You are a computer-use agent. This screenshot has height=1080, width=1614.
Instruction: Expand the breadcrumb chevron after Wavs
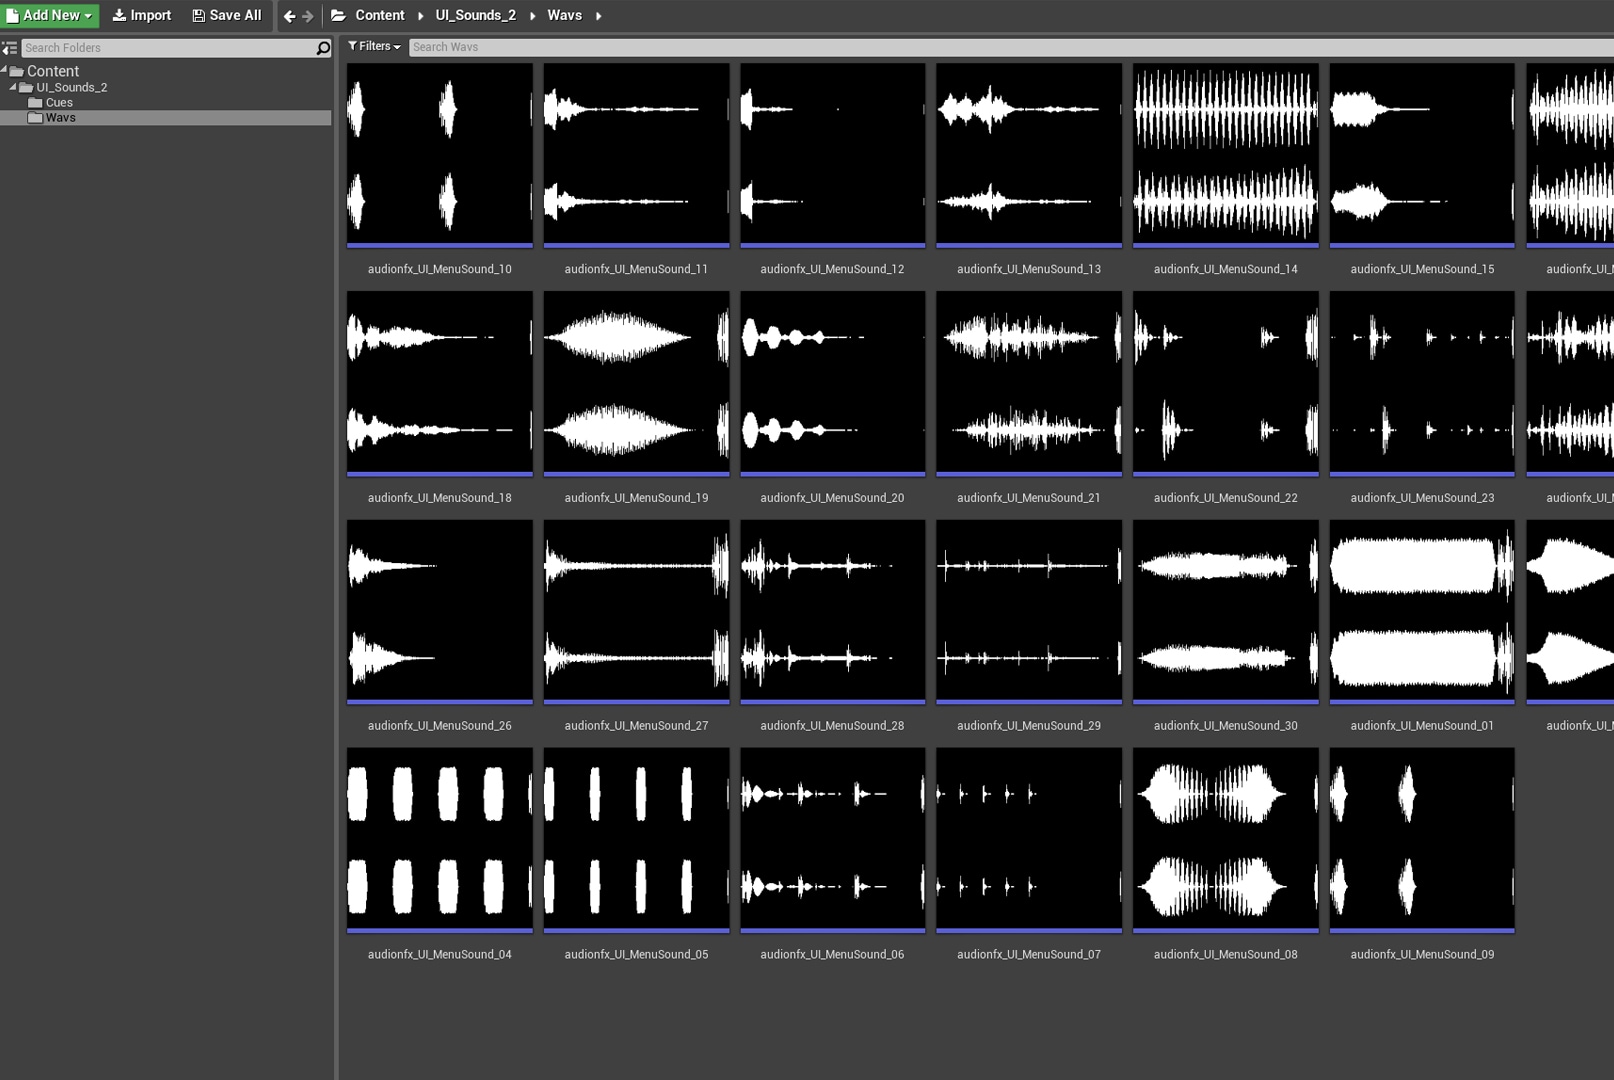click(x=597, y=16)
